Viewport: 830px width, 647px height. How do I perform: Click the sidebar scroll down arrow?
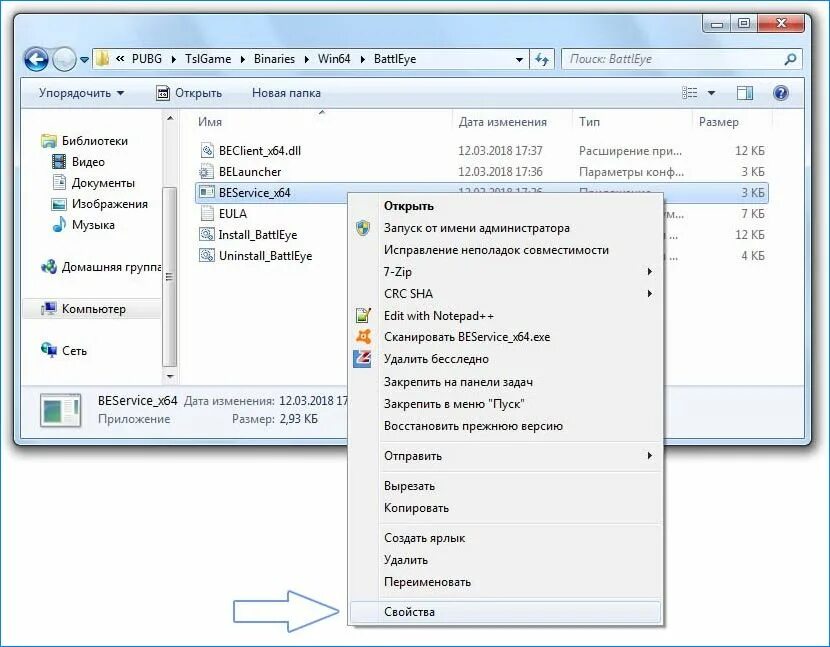tap(170, 376)
